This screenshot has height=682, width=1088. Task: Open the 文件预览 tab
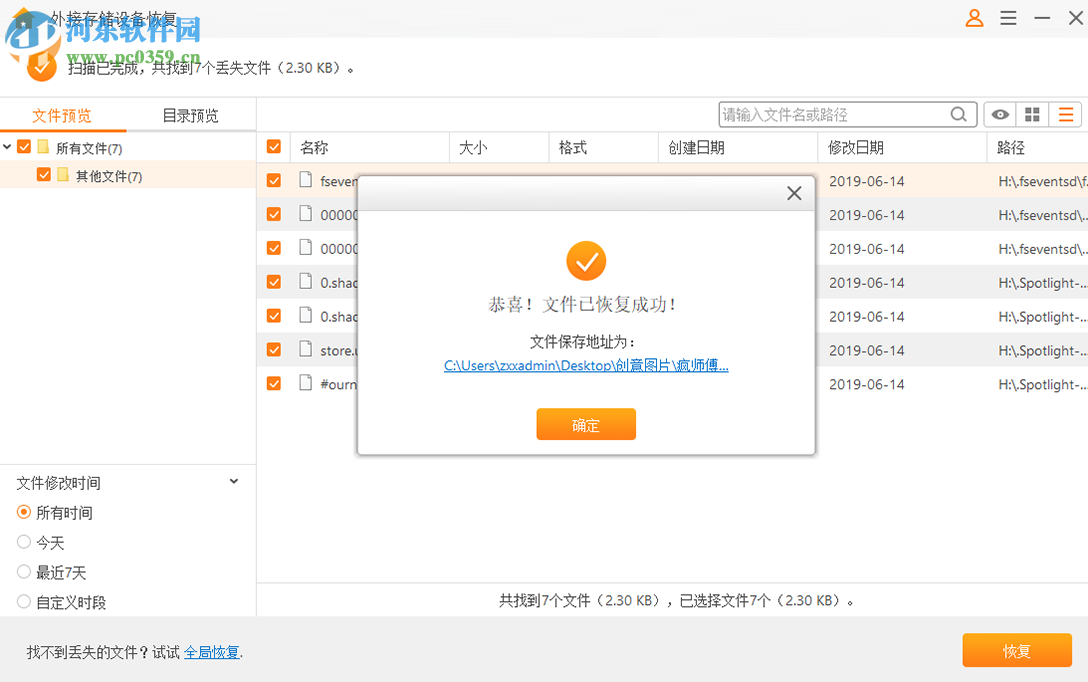[x=63, y=115]
